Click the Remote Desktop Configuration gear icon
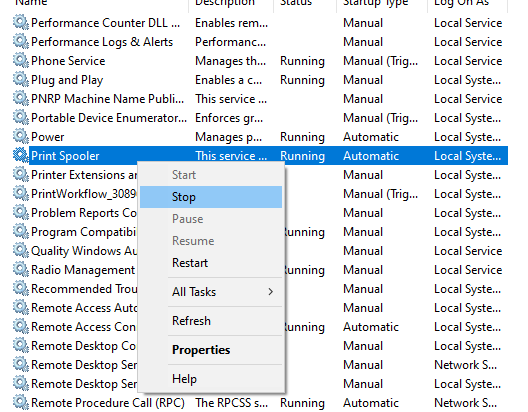Image resolution: width=528 pixels, height=412 pixels. click(21, 346)
